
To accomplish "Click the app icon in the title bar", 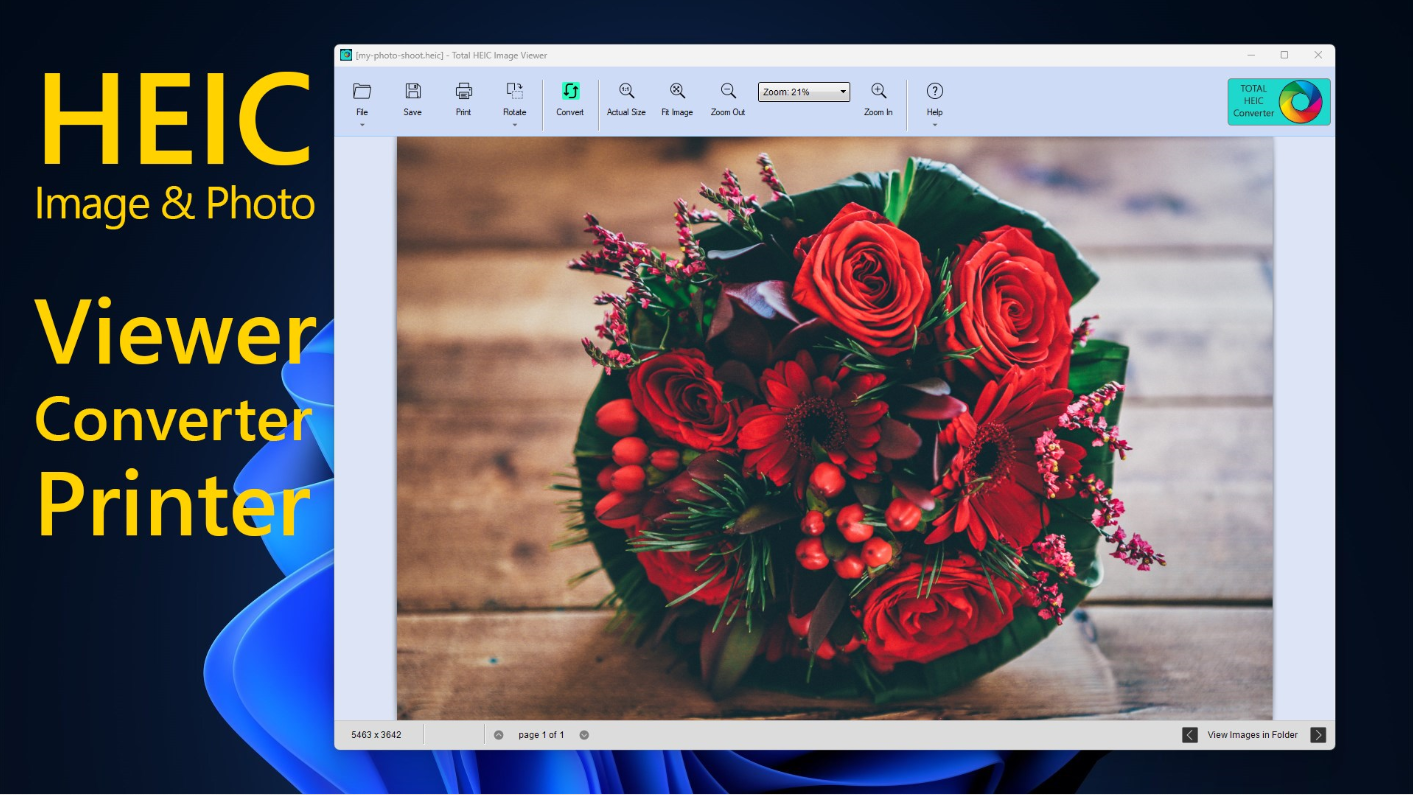I will point(346,55).
